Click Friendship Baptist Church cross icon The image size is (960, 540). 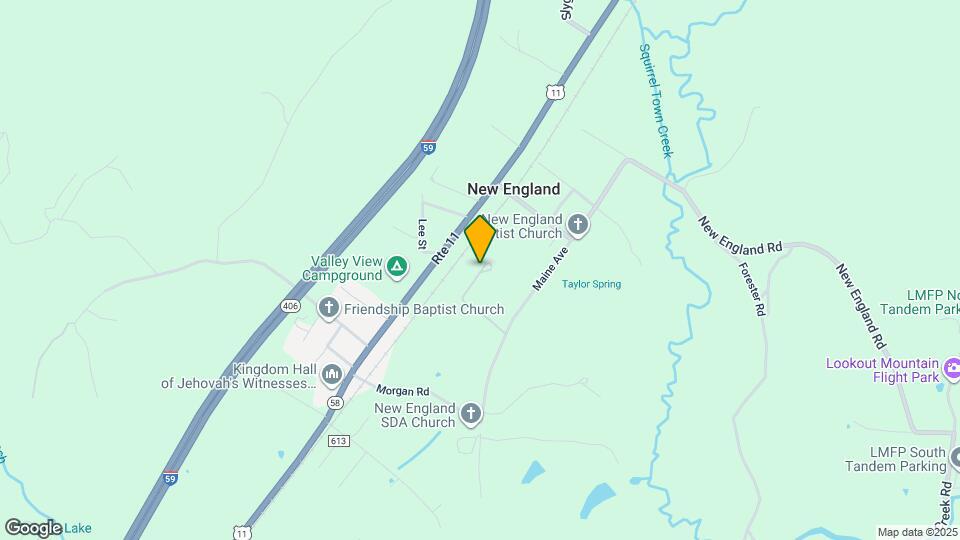pos(329,309)
